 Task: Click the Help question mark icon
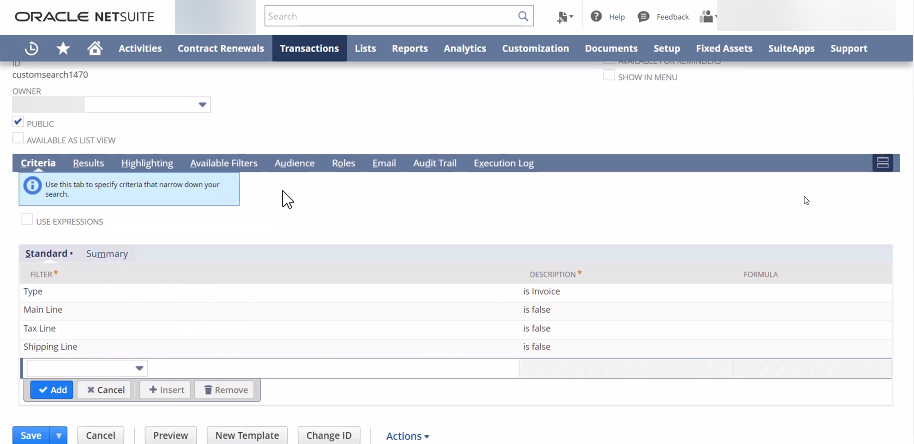[x=596, y=16]
